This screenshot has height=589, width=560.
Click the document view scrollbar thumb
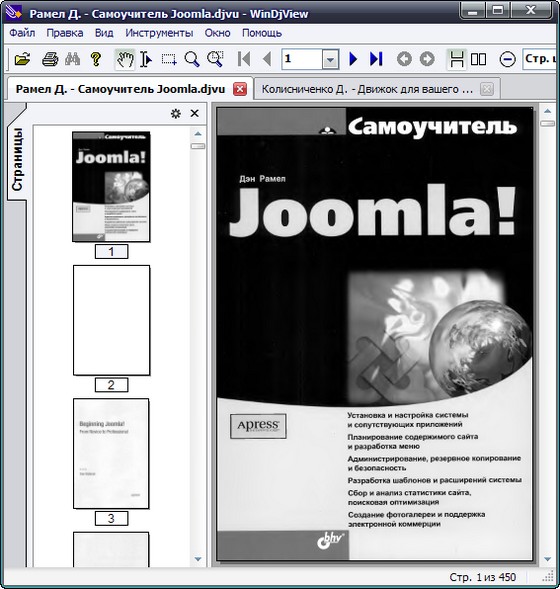coord(547,123)
